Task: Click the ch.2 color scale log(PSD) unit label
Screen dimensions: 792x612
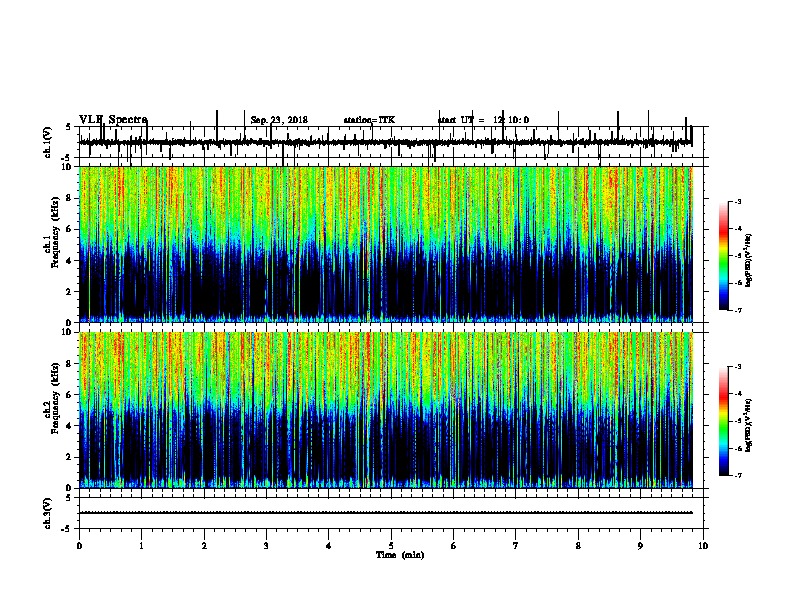Action: 748,425
